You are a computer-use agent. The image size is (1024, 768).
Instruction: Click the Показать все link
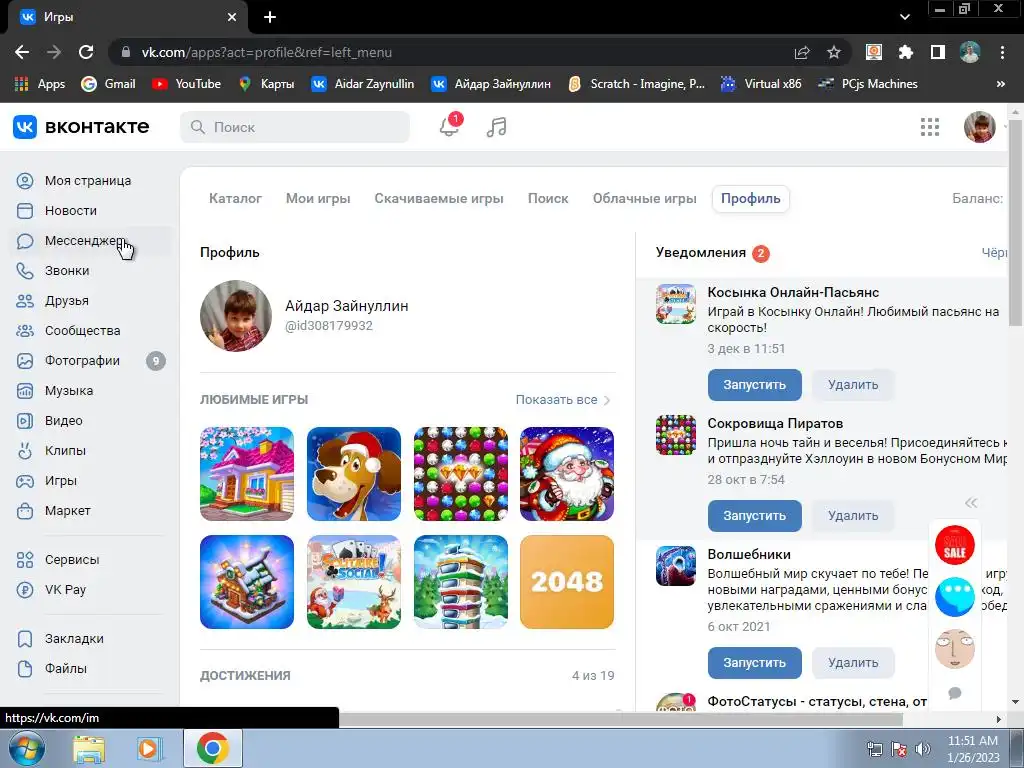point(562,400)
